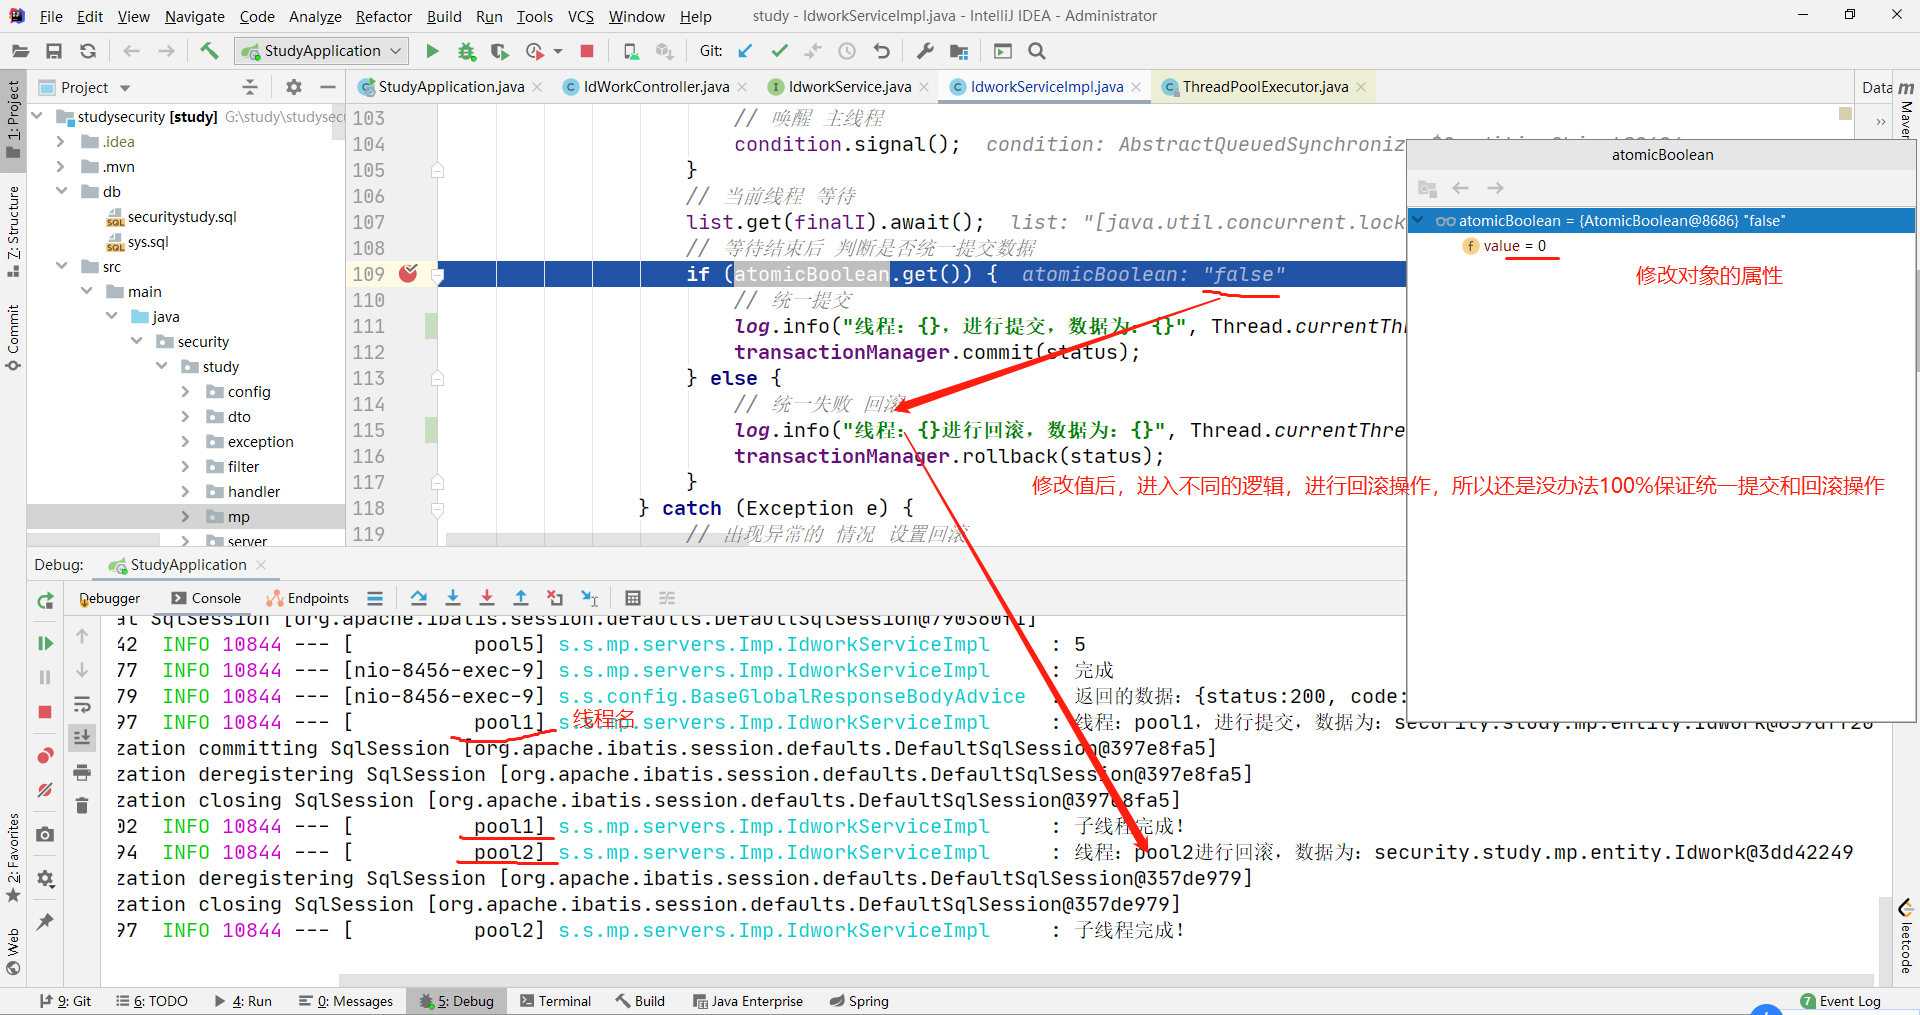Click Run to Cursor icon
The width and height of the screenshot is (1920, 1015).
[590, 598]
